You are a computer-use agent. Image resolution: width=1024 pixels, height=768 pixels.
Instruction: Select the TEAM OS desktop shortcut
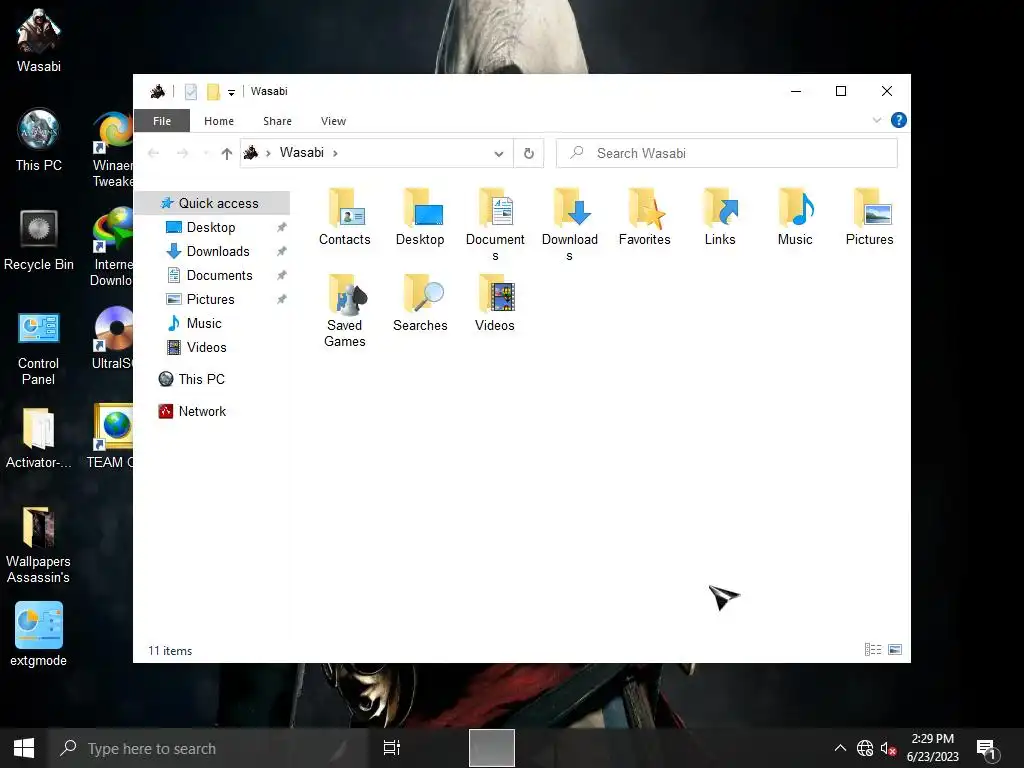click(111, 438)
